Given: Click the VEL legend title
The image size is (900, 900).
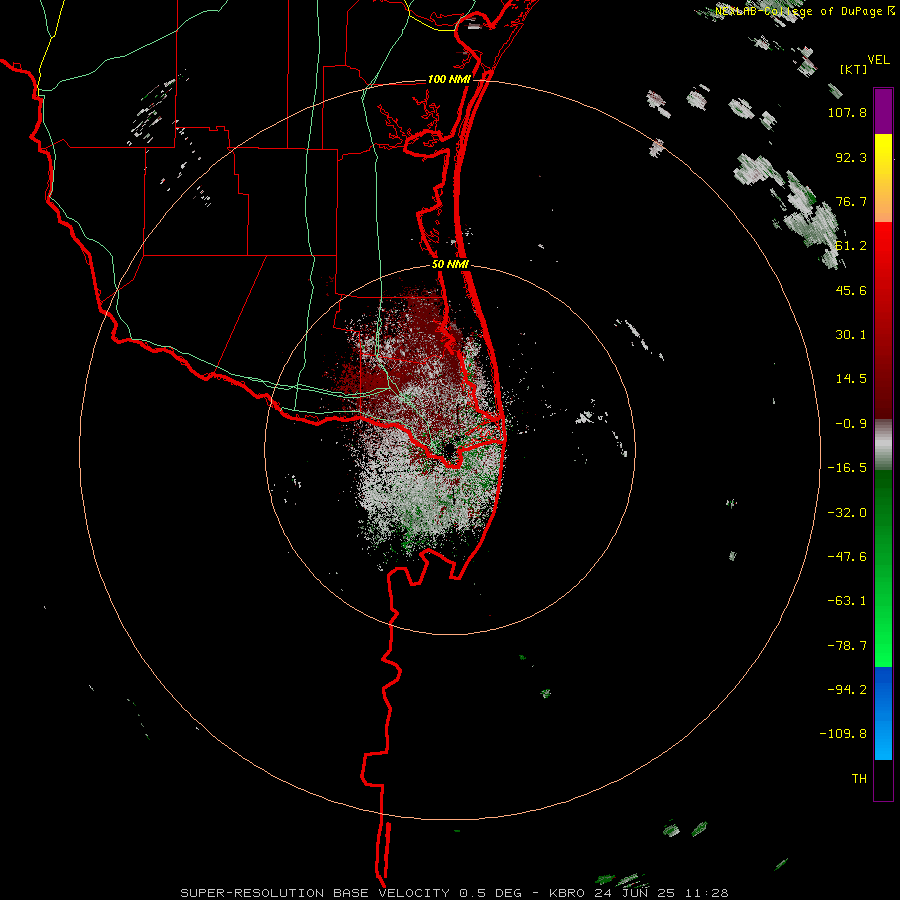Looking at the screenshot, I should (878, 59).
